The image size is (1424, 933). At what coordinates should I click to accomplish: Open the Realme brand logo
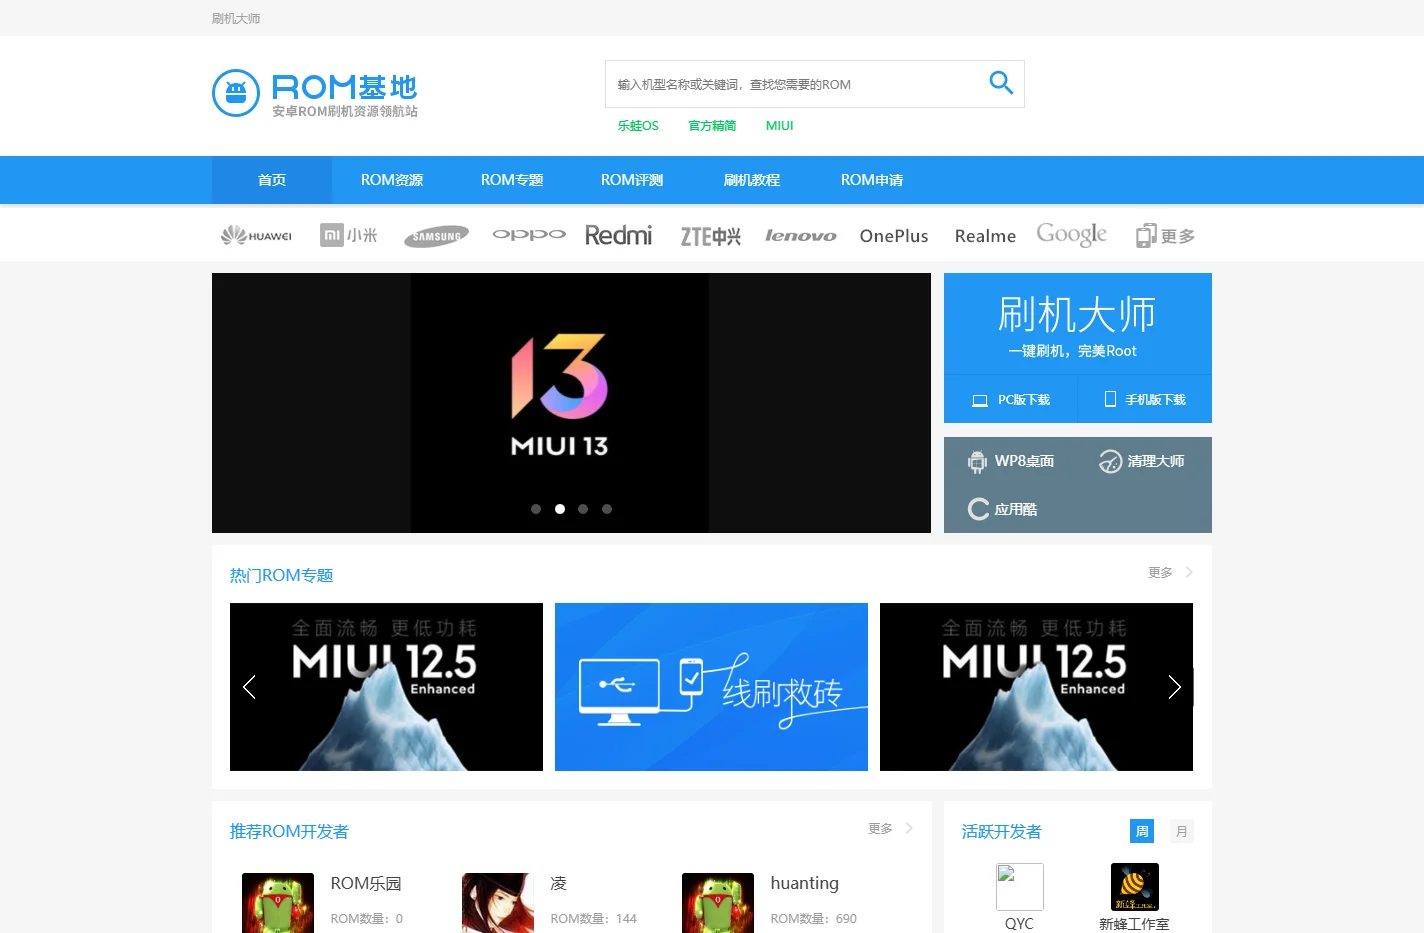point(985,236)
